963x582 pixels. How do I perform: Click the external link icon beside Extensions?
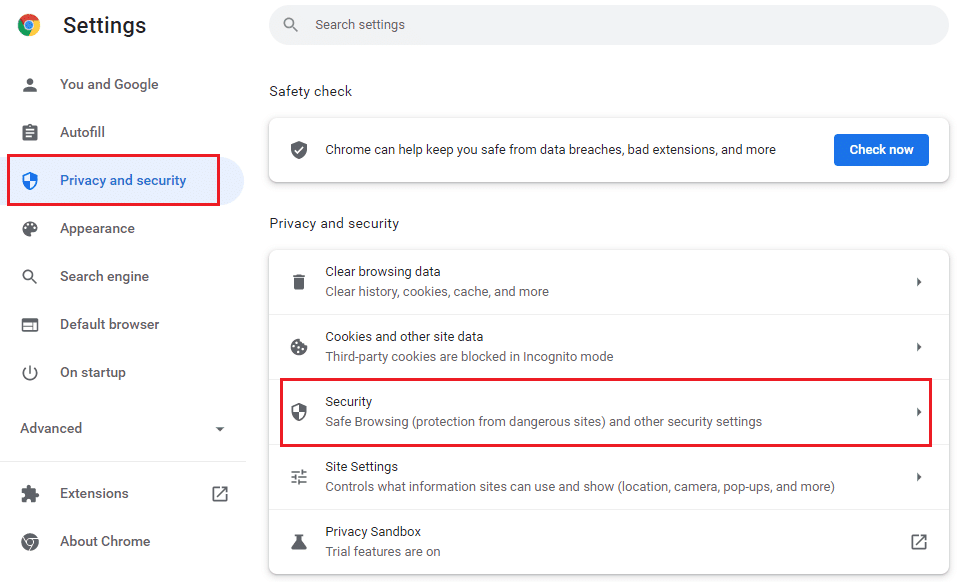click(220, 494)
